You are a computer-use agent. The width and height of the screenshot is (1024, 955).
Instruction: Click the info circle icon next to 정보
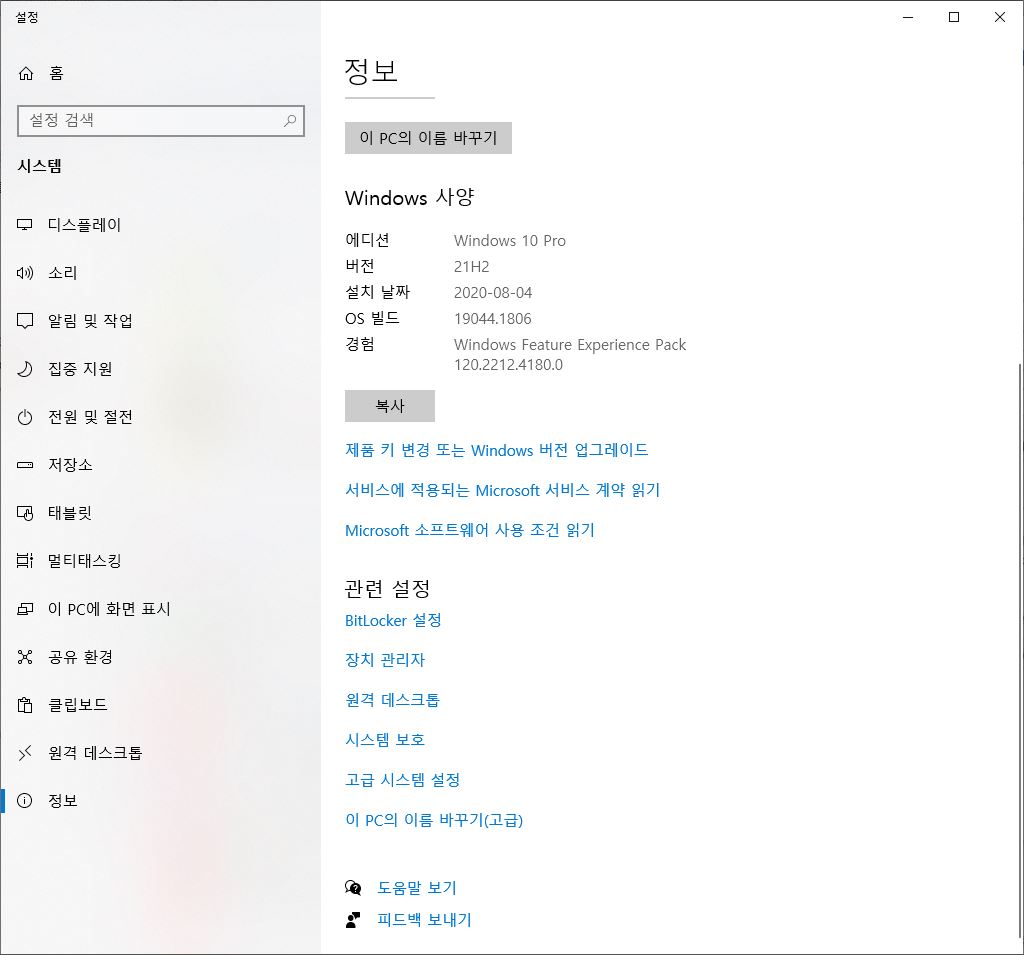click(25, 801)
